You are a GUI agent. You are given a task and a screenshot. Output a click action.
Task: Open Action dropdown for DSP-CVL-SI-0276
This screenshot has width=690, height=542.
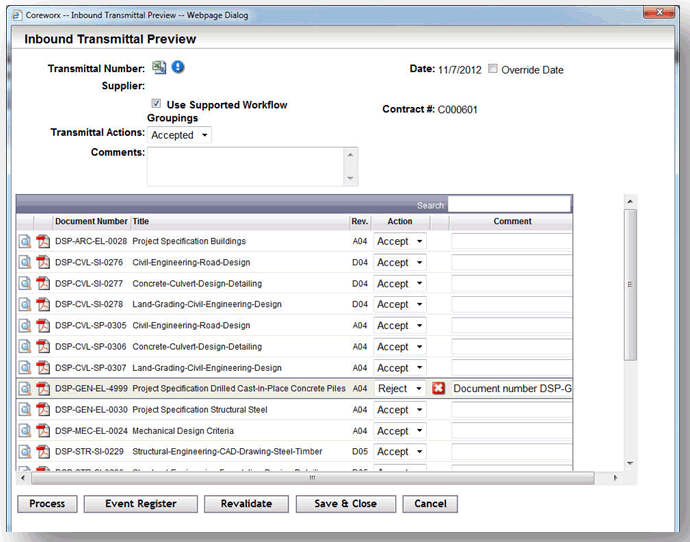400,262
